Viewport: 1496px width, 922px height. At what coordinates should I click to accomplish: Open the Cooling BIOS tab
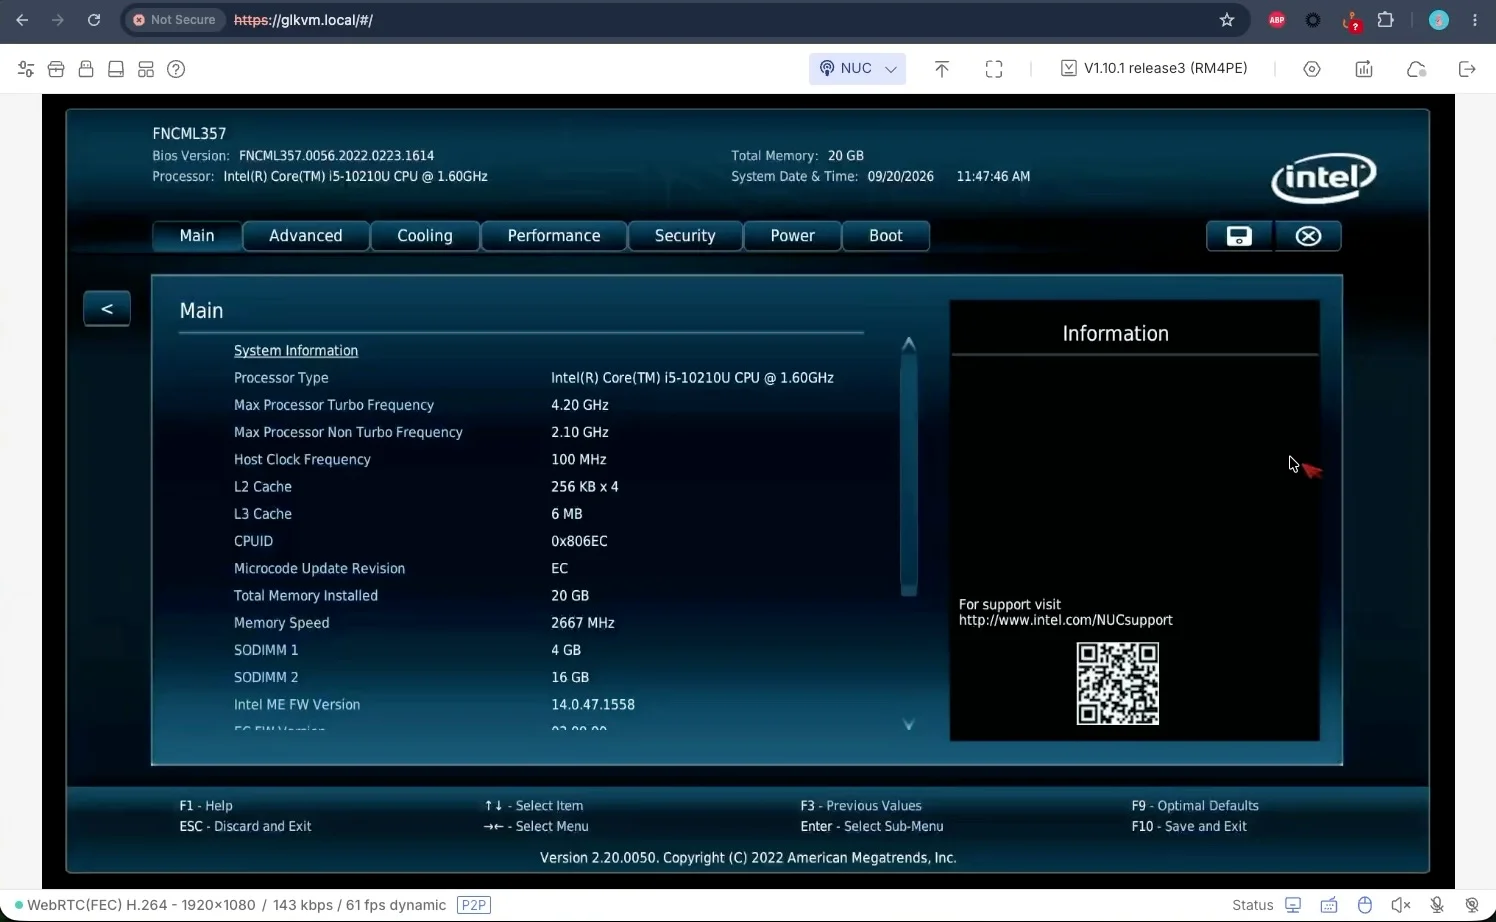(425, 236)
